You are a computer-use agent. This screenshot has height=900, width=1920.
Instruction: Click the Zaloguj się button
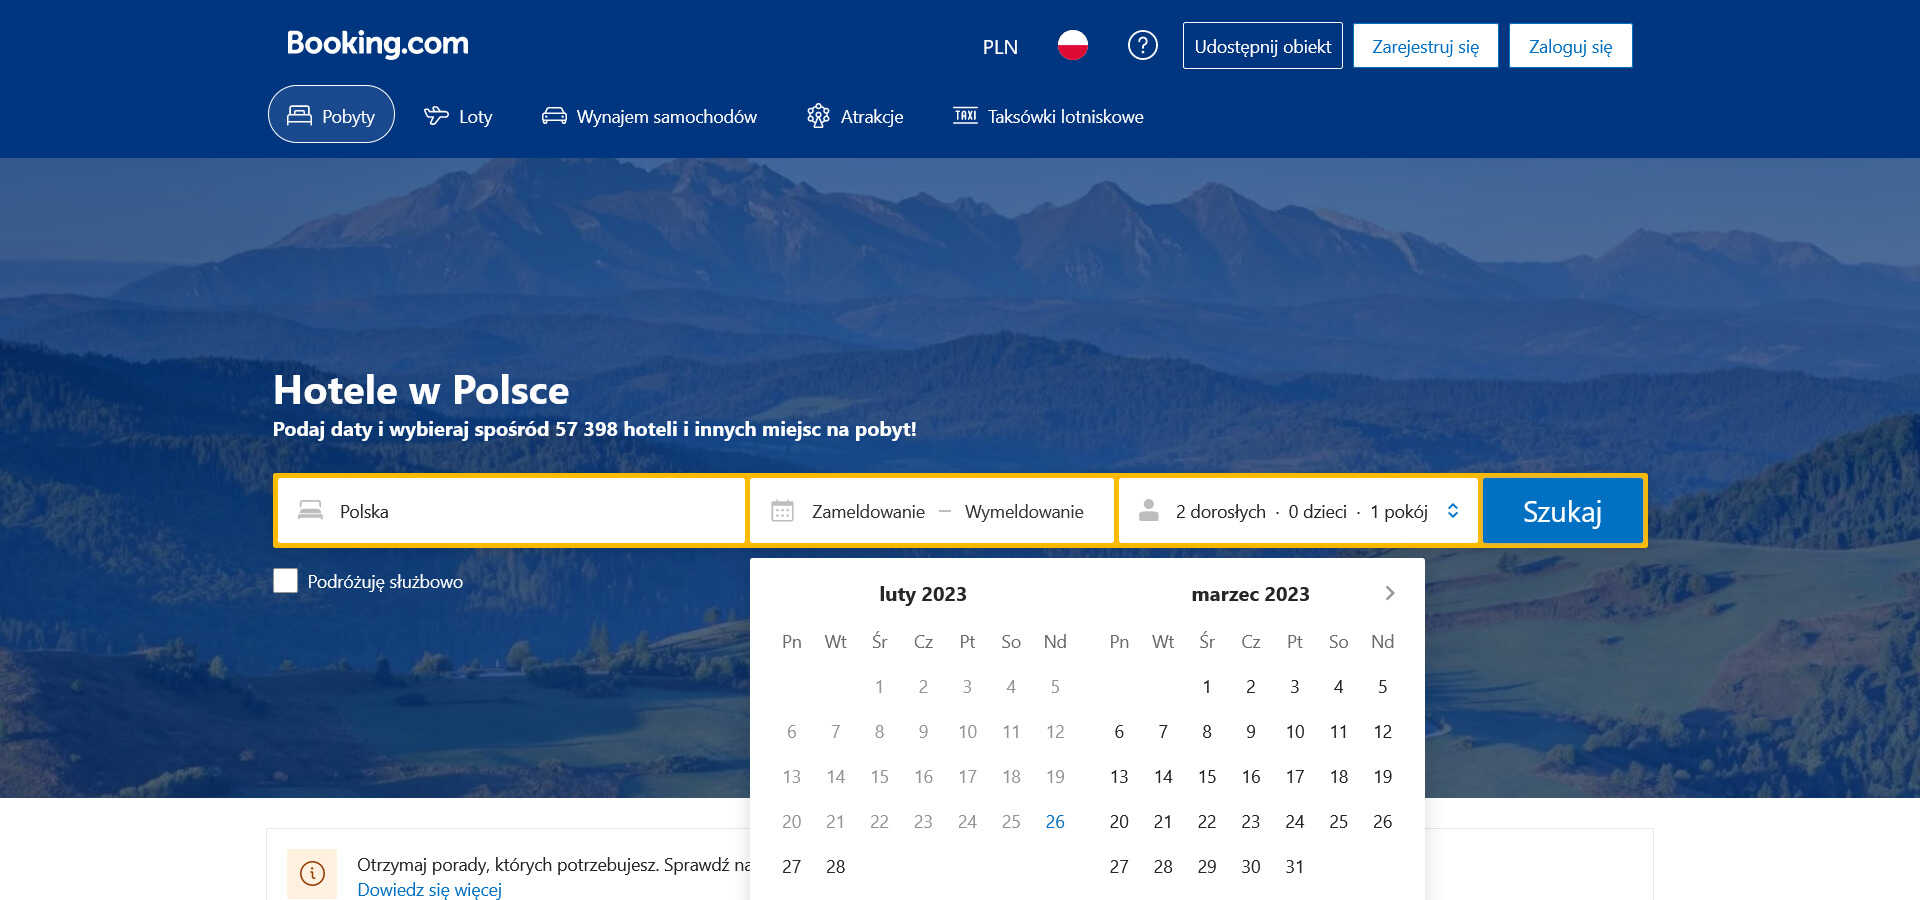(1569, 46)
